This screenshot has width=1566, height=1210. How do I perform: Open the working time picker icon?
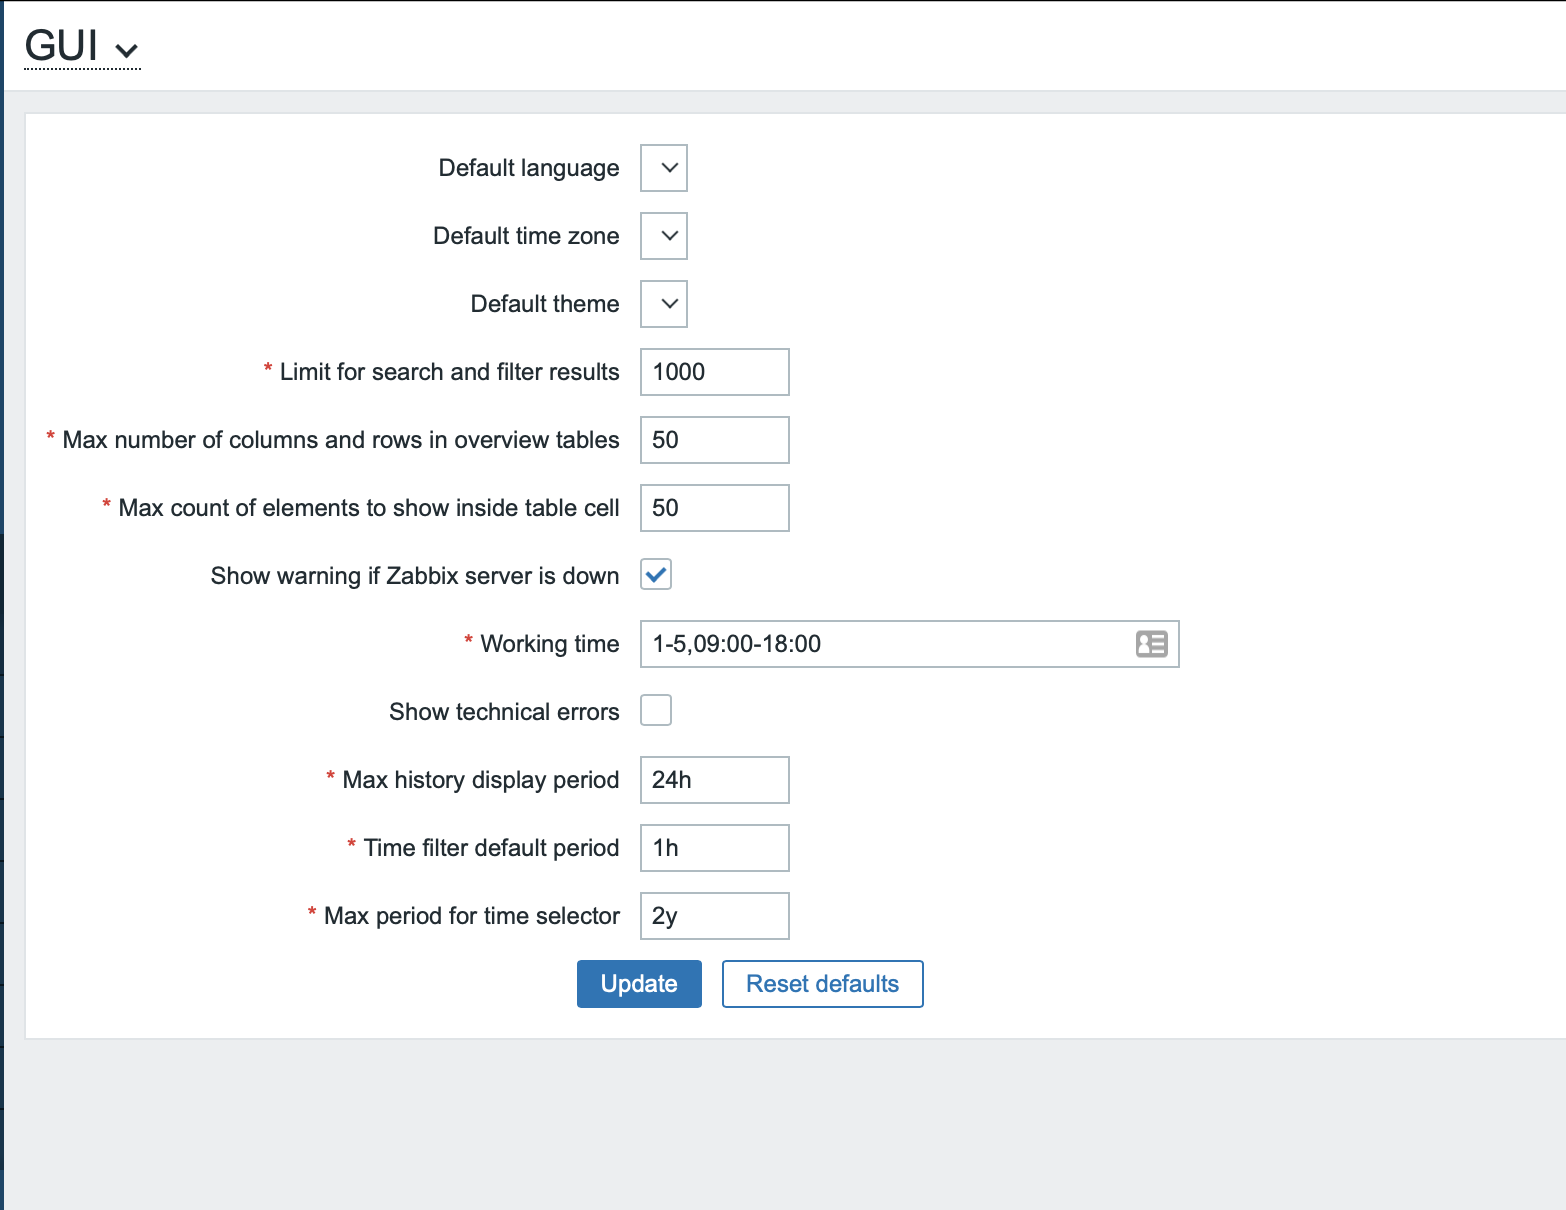pyautogui.click(x=1151, y=644)
